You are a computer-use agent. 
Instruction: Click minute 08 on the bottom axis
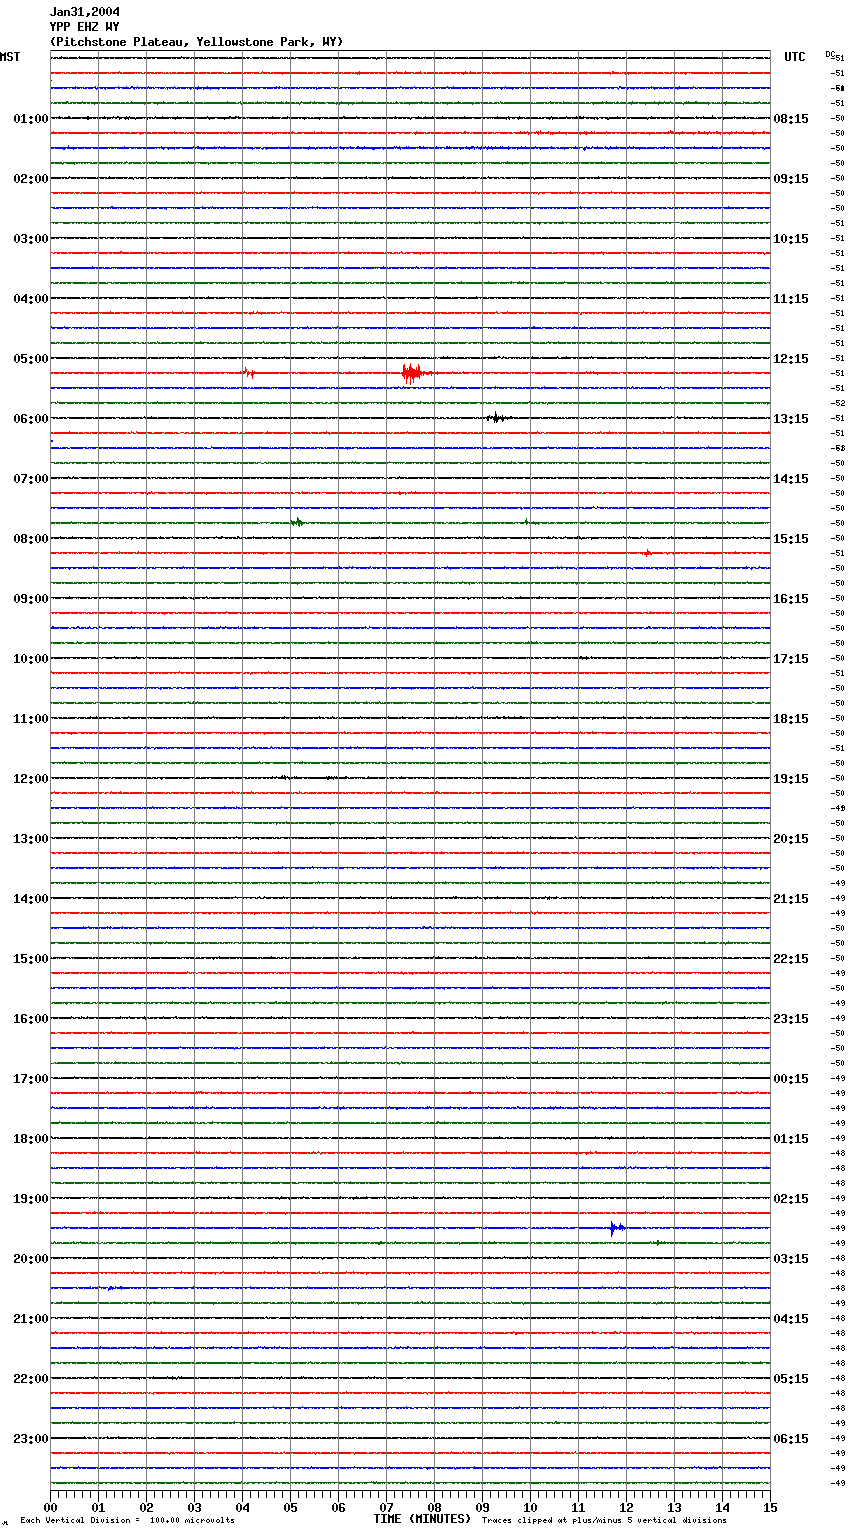(434, 1507)
